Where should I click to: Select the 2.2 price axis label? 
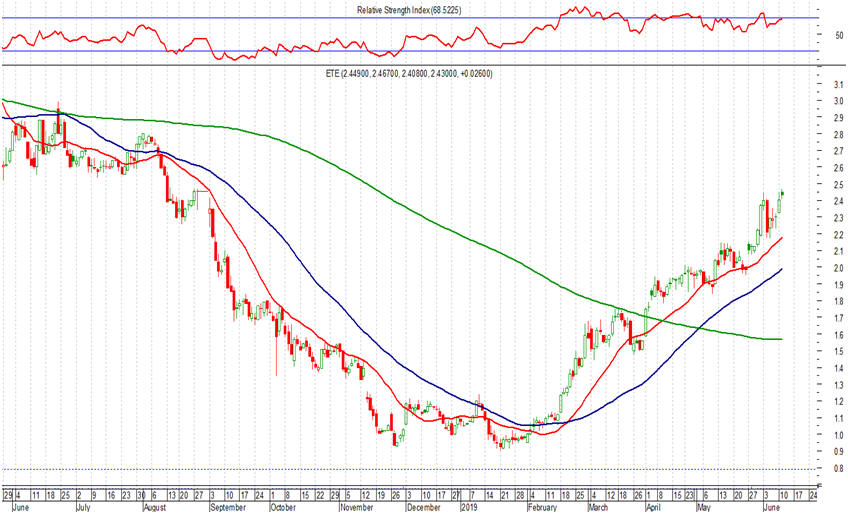838,235
